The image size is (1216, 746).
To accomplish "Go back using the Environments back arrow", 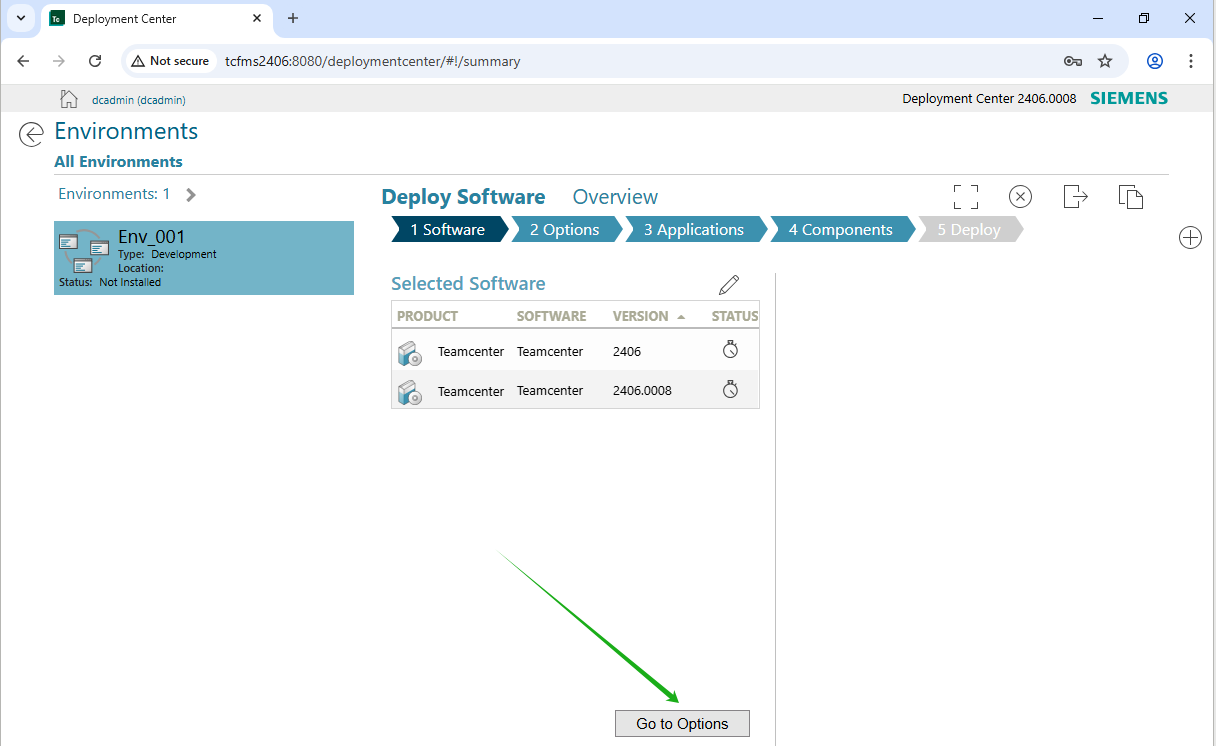I will 32,134.
